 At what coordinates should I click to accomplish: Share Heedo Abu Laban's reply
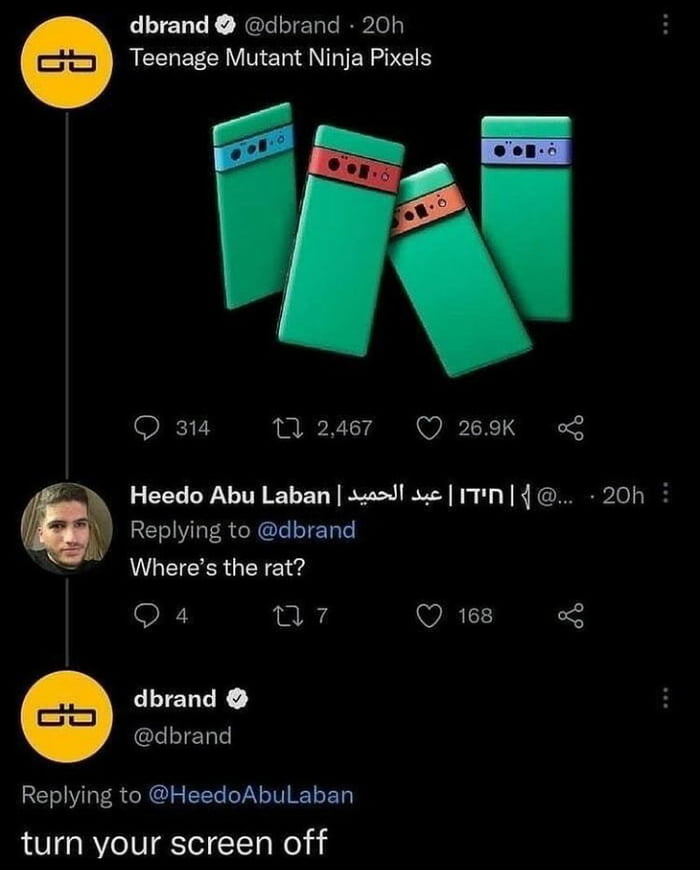click(571, 616)
